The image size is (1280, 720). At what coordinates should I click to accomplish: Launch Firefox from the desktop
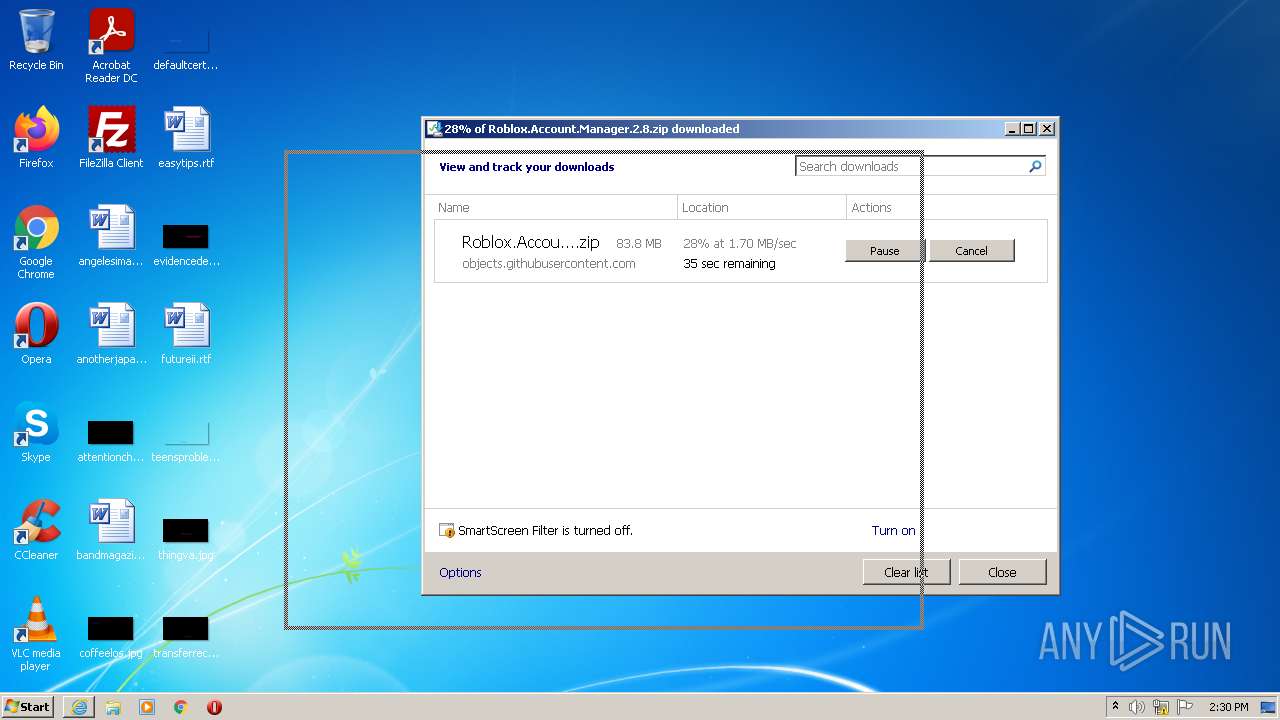(x=36, y=138)
